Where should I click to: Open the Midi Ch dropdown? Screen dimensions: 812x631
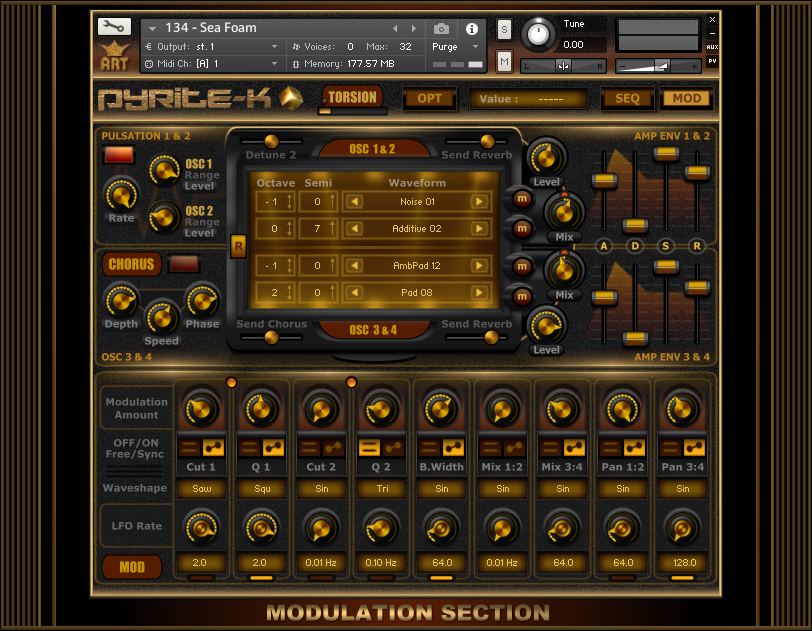click(275, 64)
